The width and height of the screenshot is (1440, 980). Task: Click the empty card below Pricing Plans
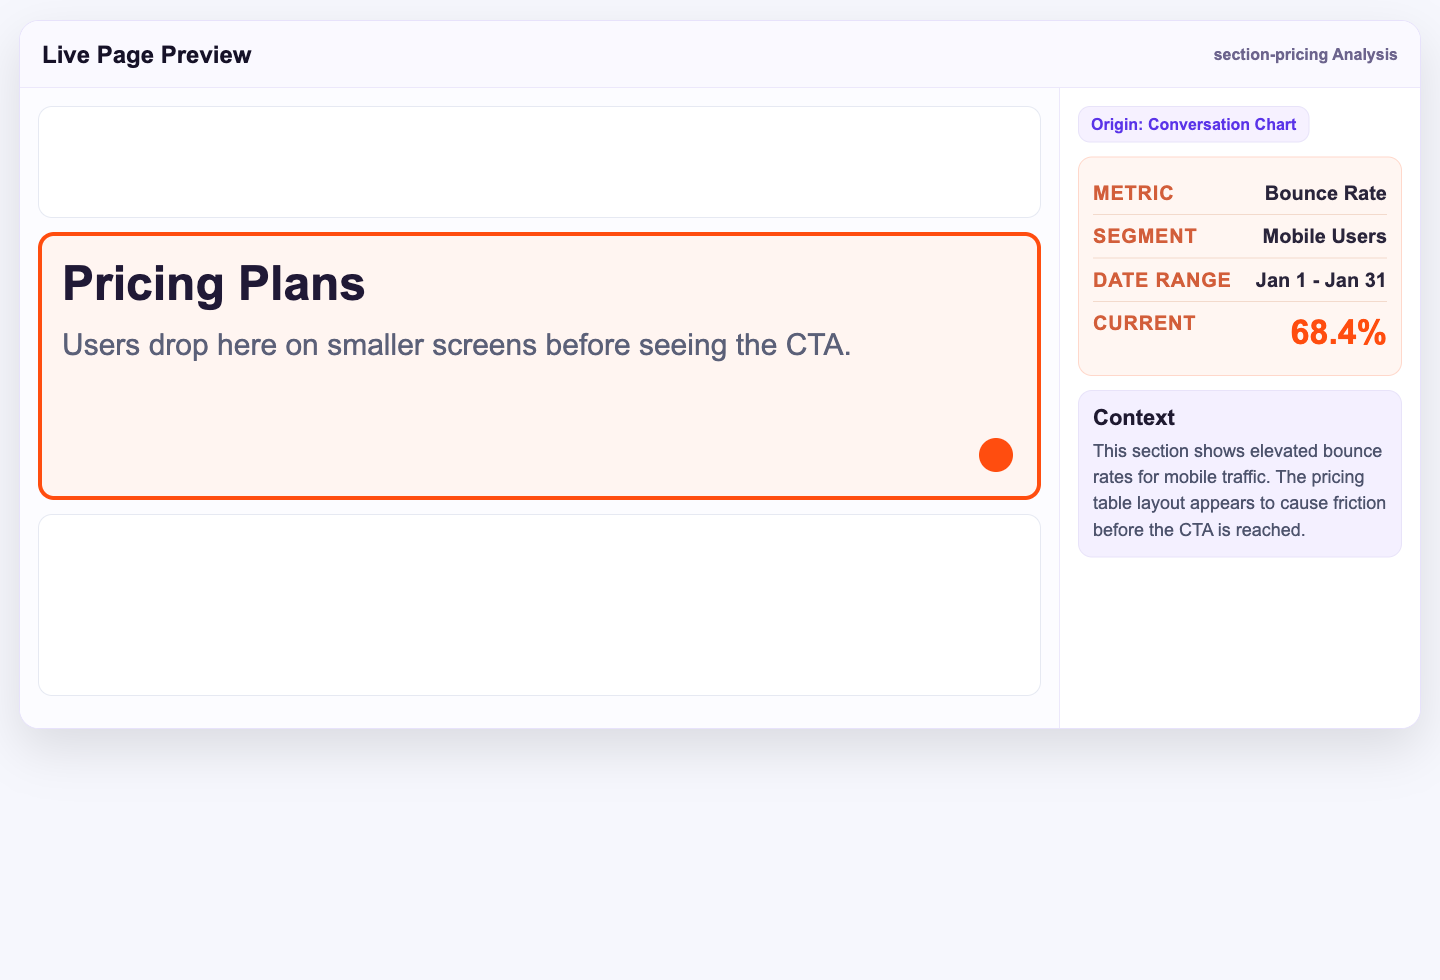pyautogui.click(x=540, y=605)
